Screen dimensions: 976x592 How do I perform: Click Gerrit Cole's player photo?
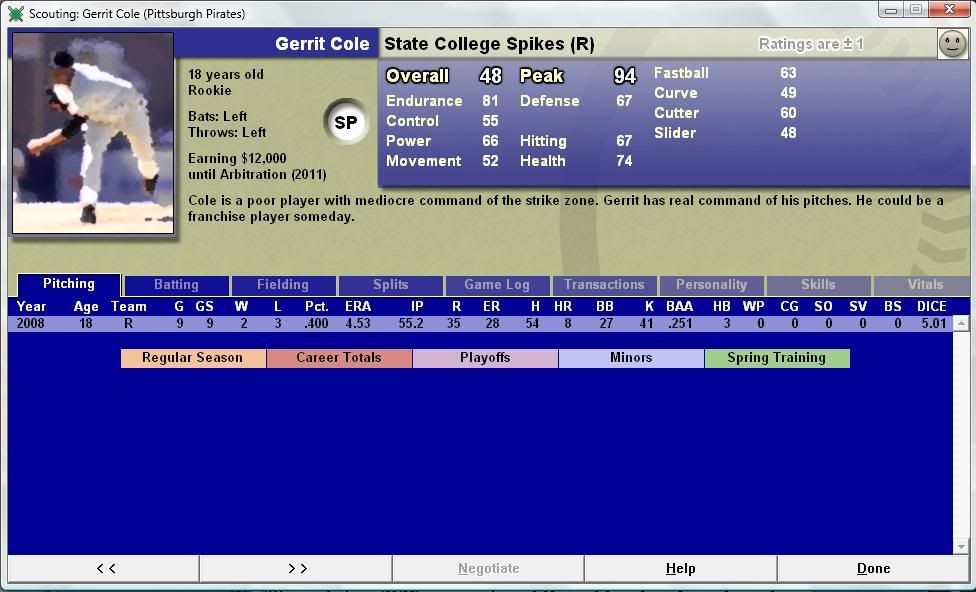click(x=93, y=133)
